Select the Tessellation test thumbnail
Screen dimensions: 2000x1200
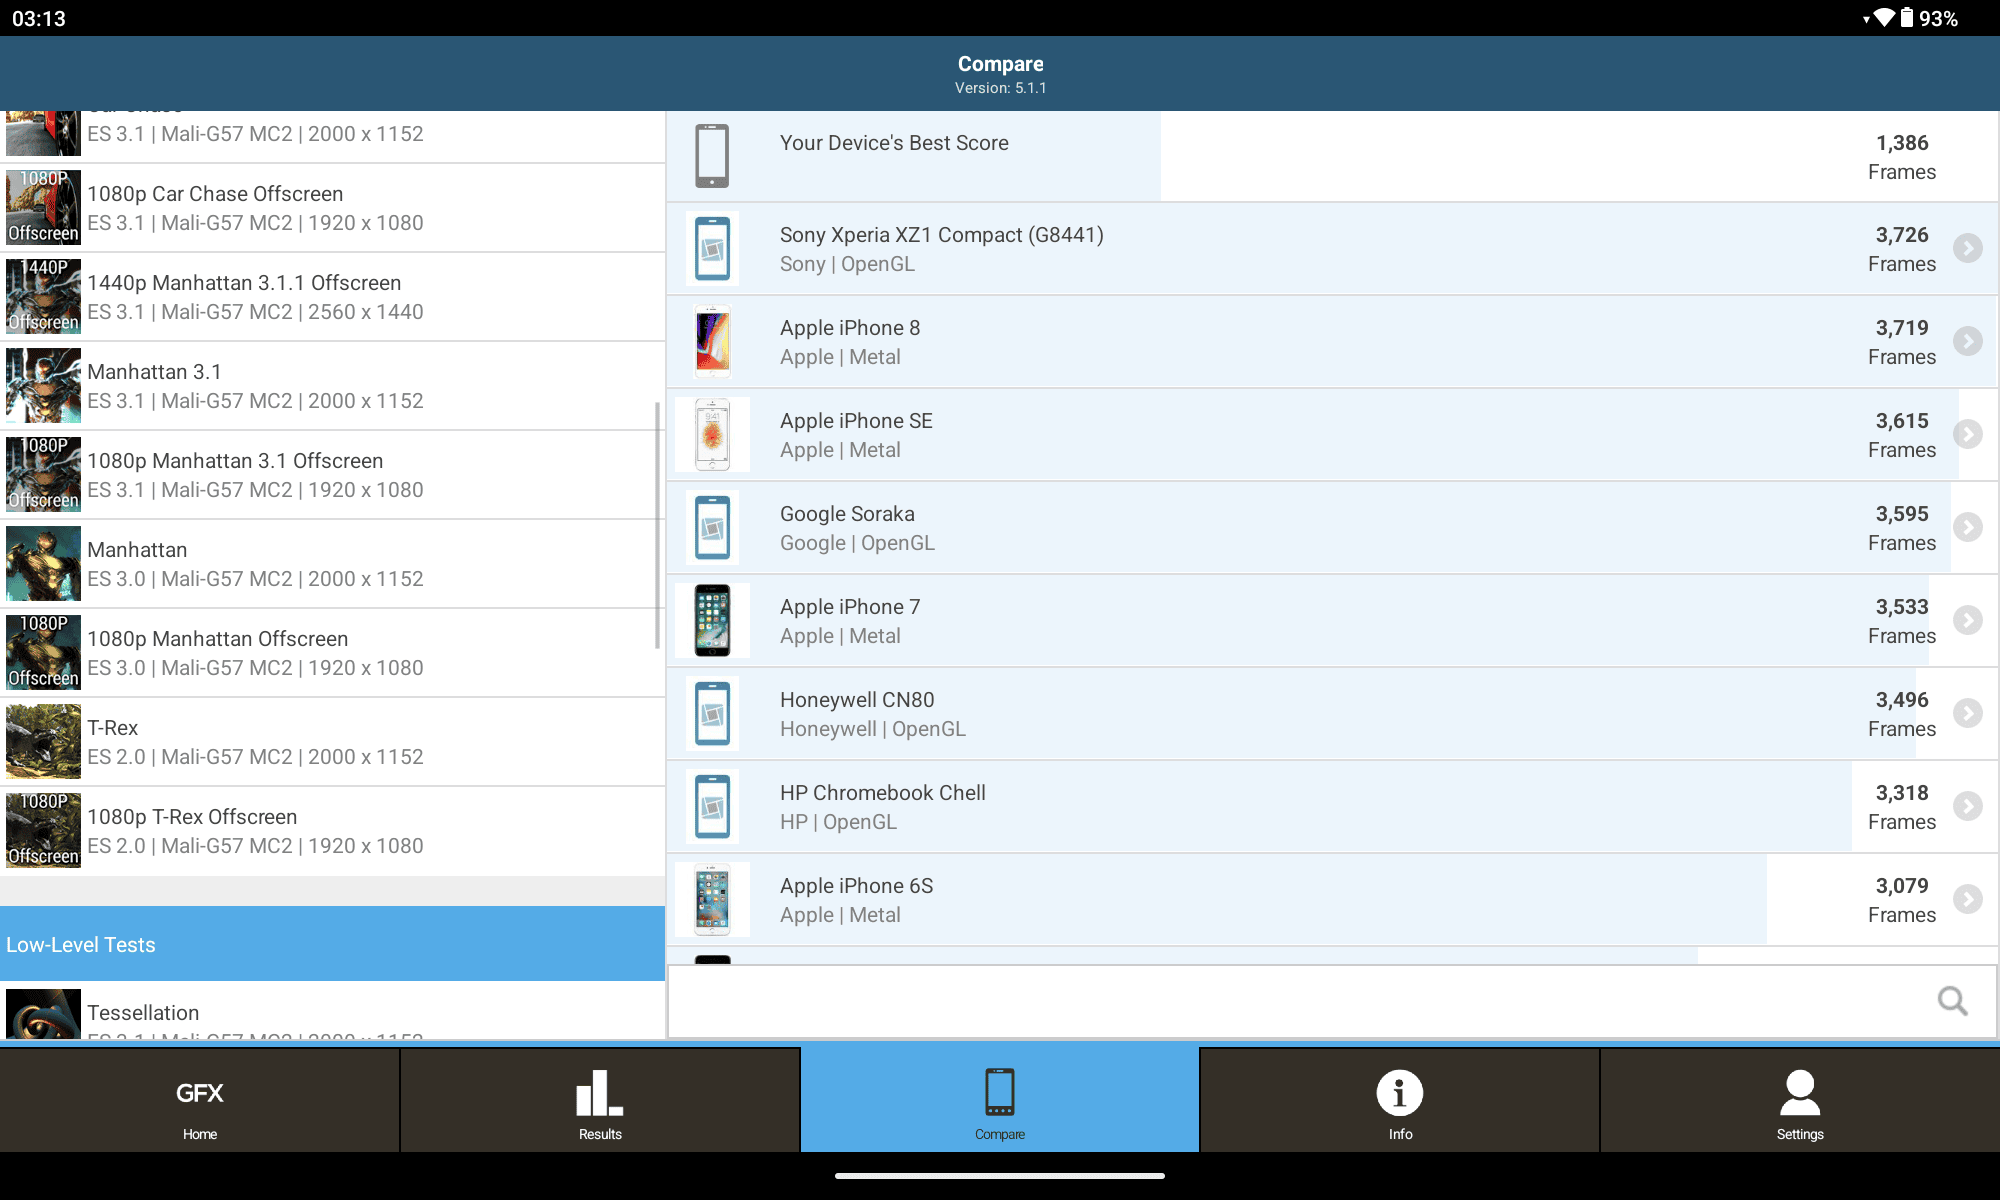43,1014
